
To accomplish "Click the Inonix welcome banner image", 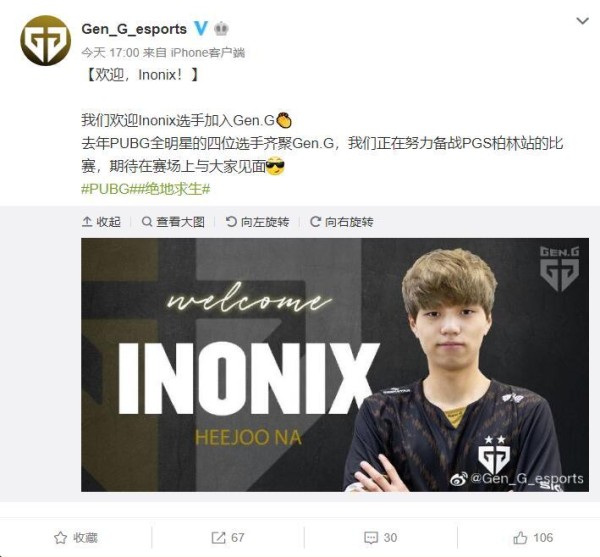I will coord(335,365).
